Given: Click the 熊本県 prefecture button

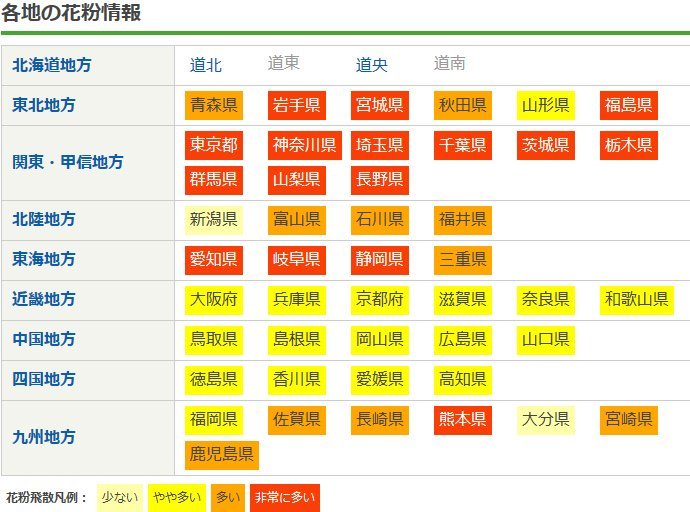Looking at the screenshot, I should [463, 419].
